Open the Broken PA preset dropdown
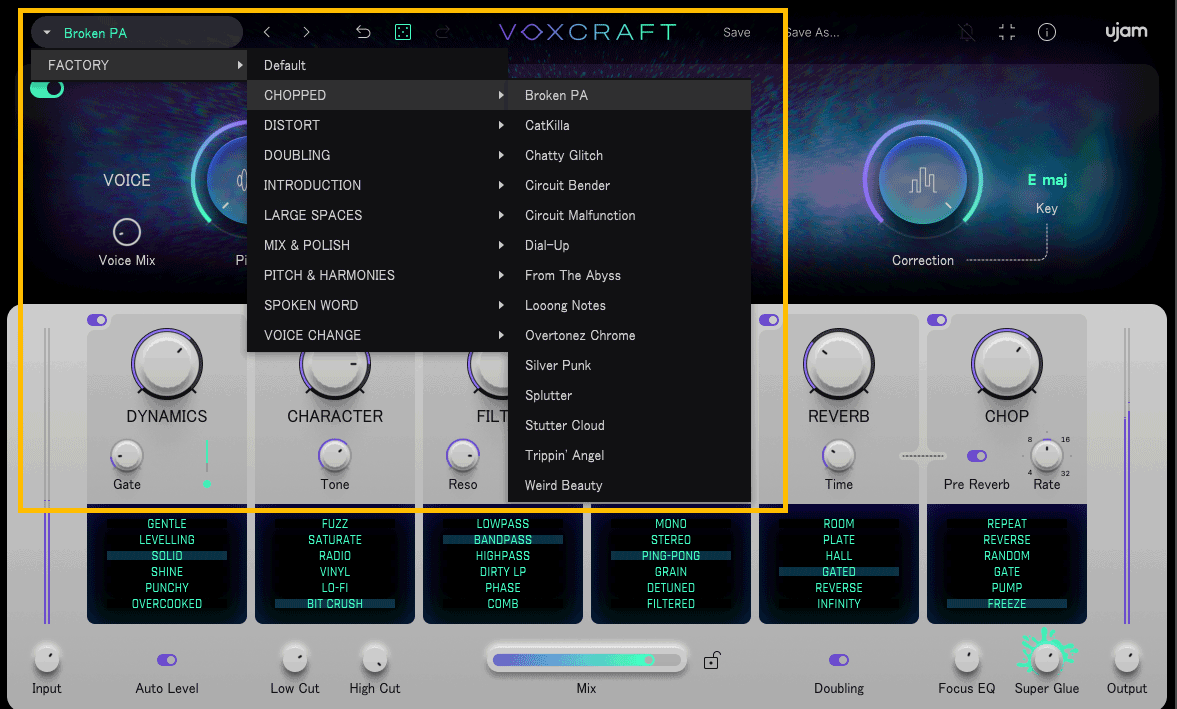 [x=137, y=31]
